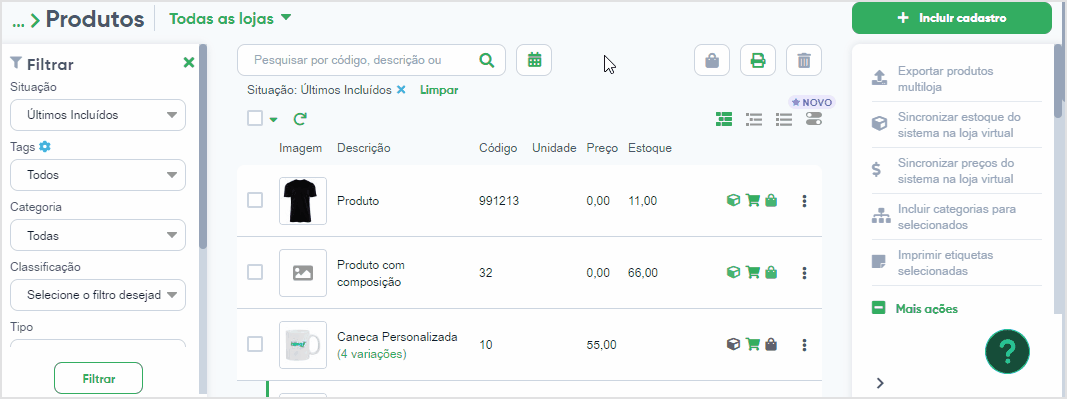Viewport: 1067px width, 399px height.
Task: Click the placeholder image of Produto com composição
Action: [303, 273]
